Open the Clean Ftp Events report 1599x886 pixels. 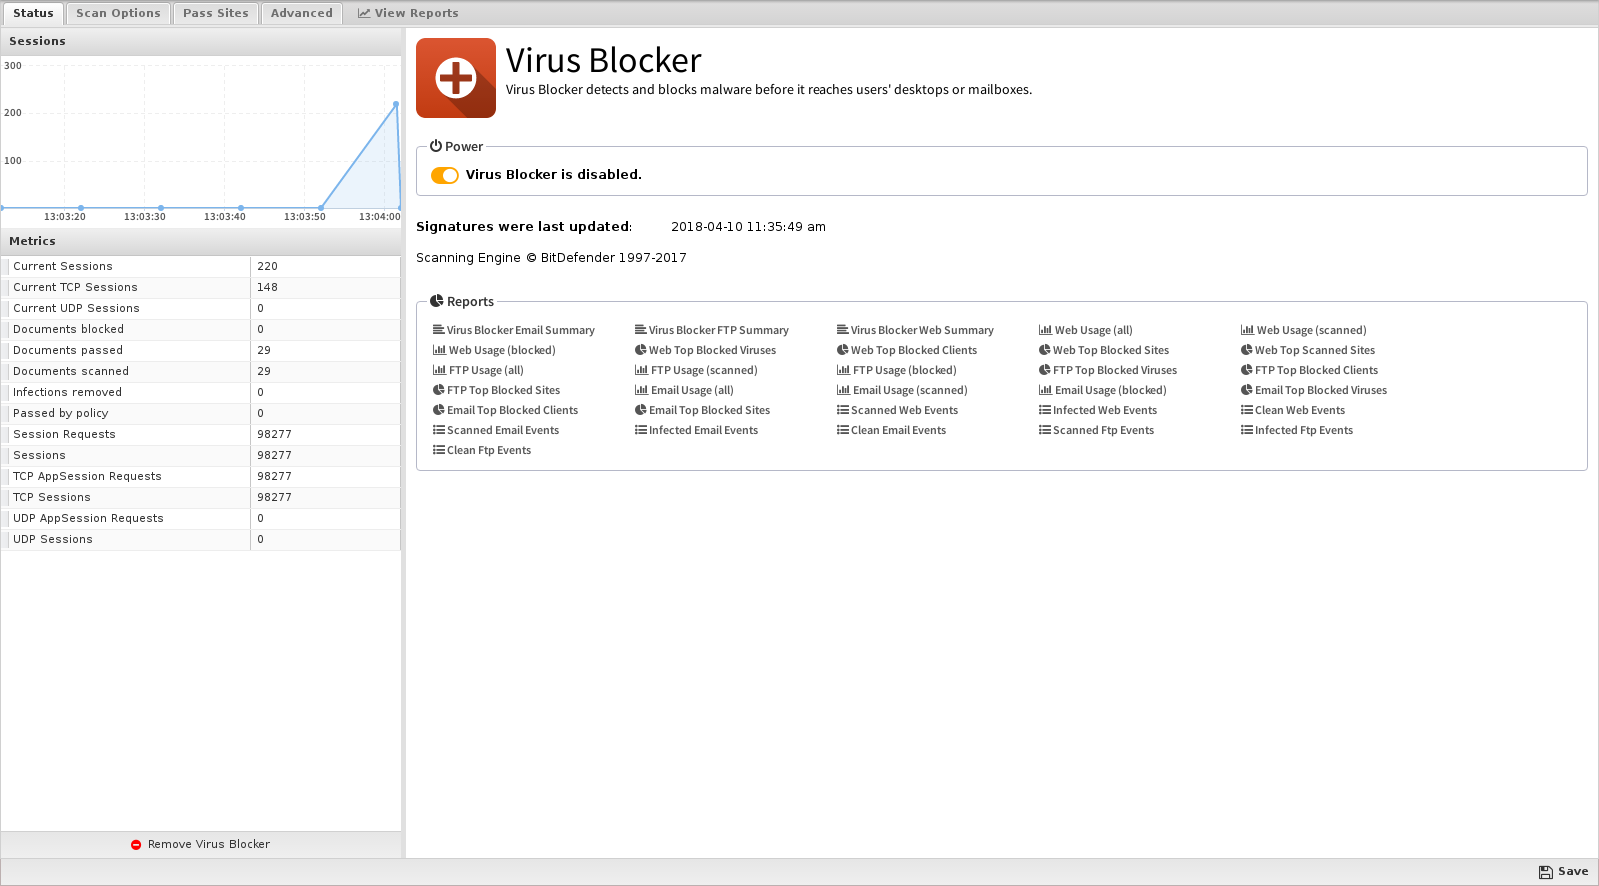point(482,450)
